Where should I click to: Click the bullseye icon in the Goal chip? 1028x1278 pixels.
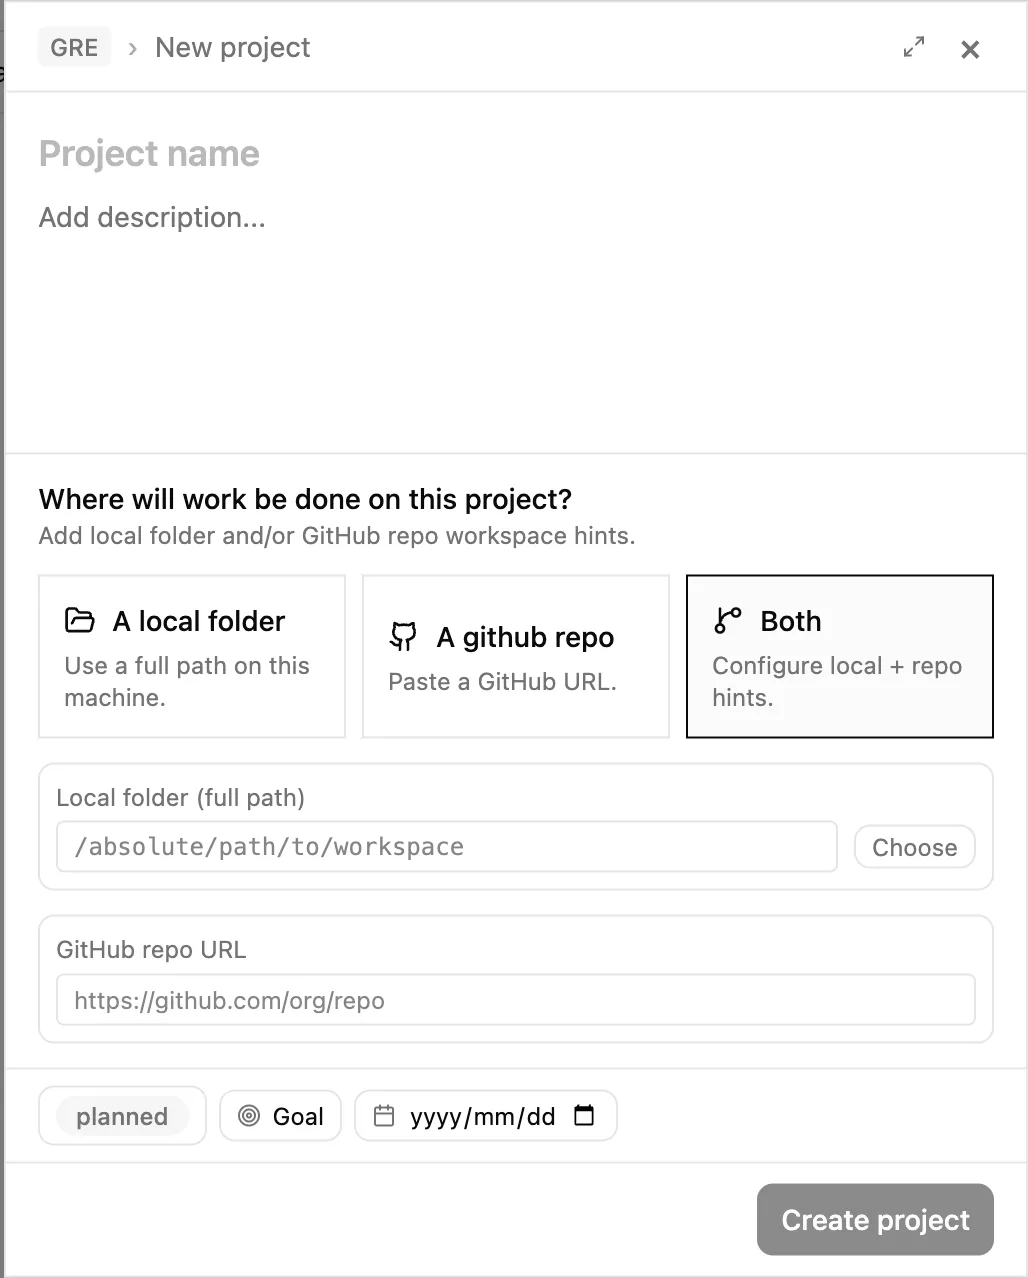250,1115
